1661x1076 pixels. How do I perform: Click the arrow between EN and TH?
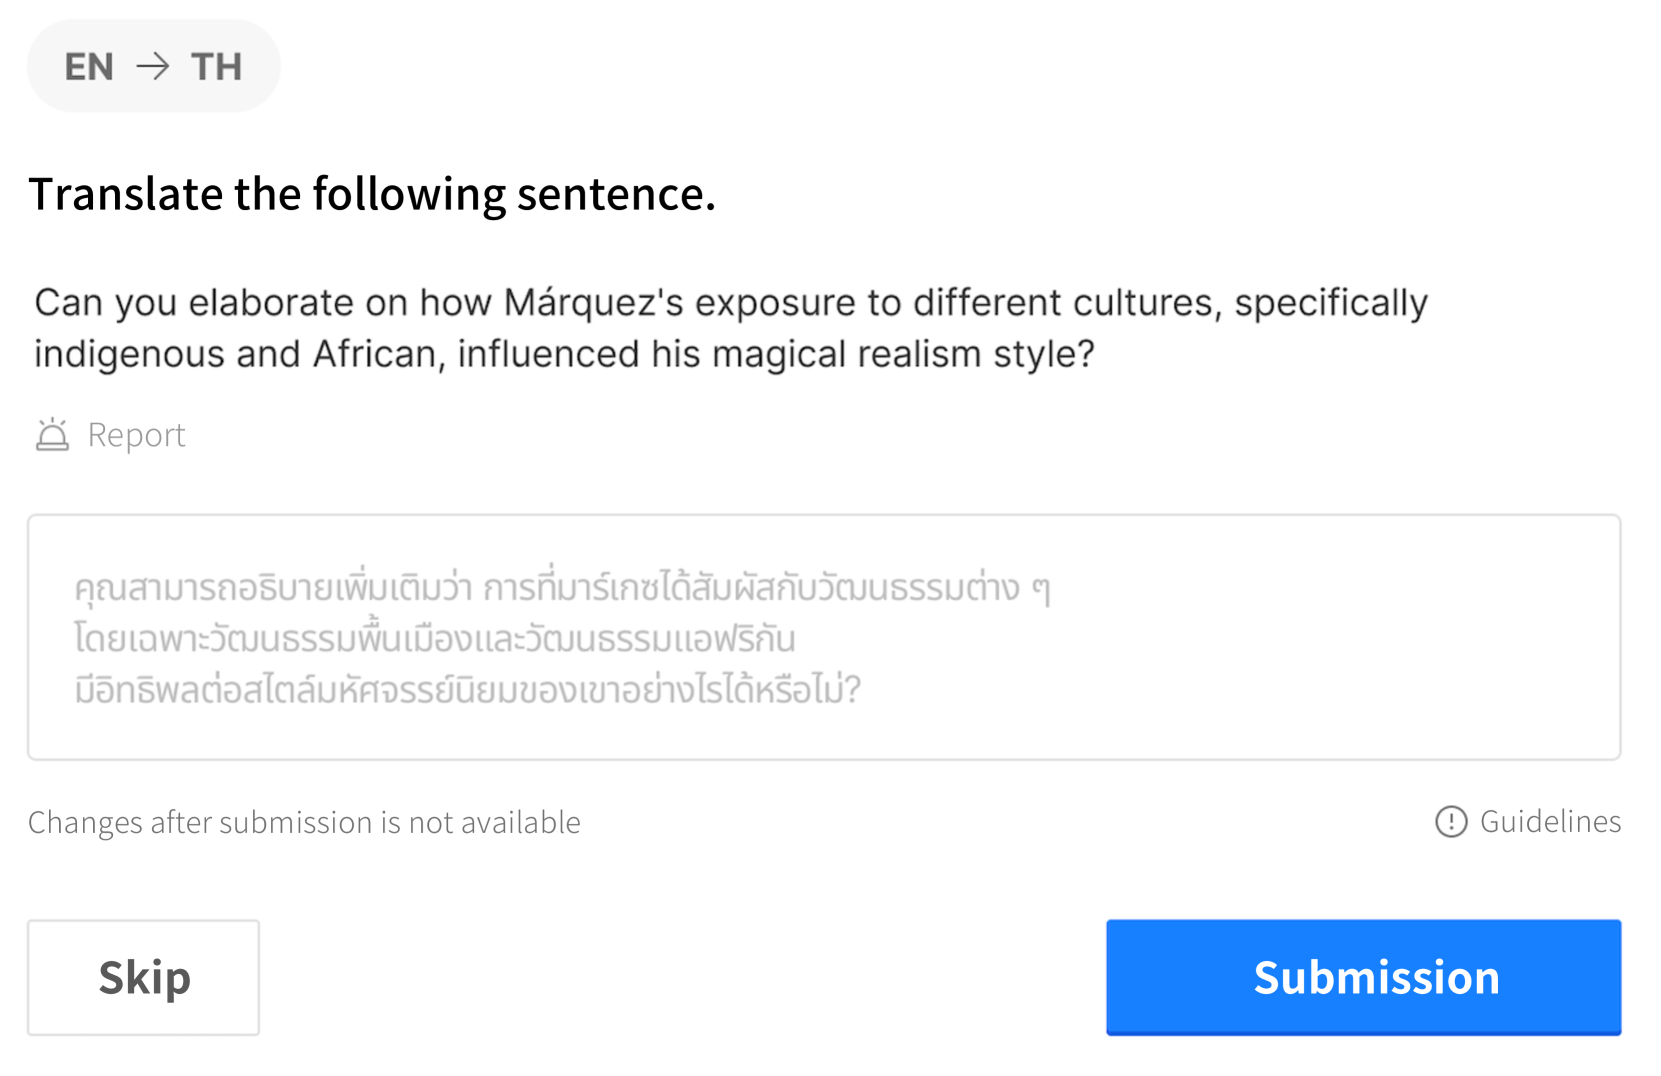(153, 67)
